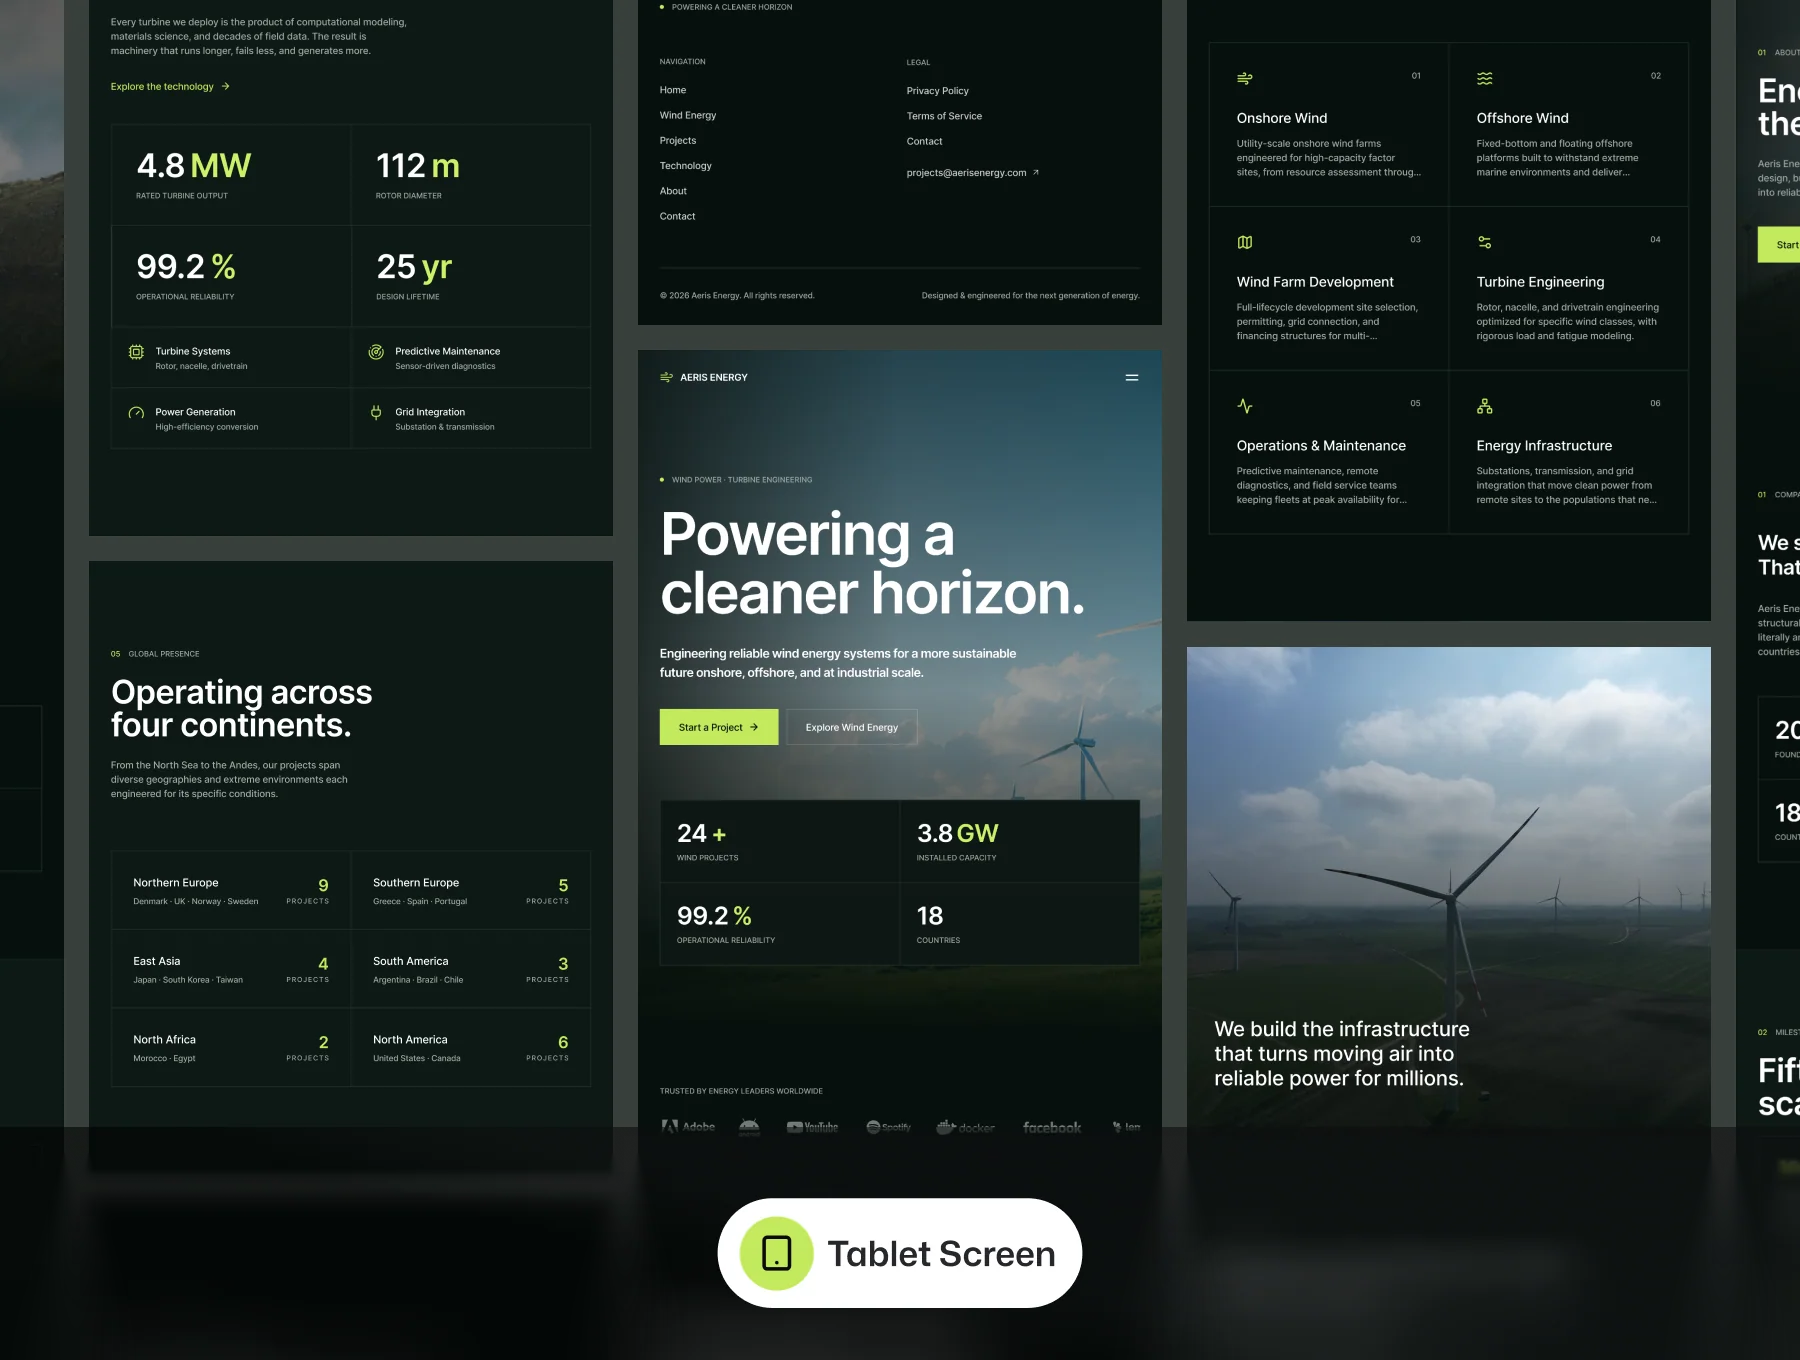Click the 112 m rotor diameter stat
1800x1360 pixels.
(x=471, y=175)
